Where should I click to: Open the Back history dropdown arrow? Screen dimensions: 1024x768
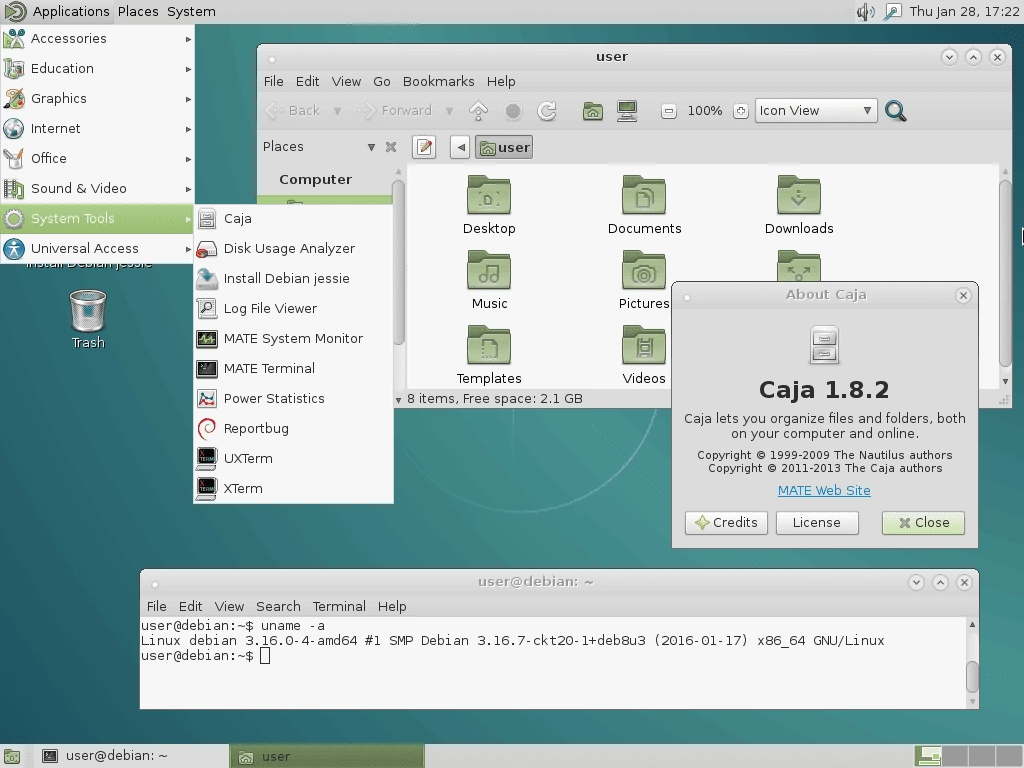click(x=337, y=111)
